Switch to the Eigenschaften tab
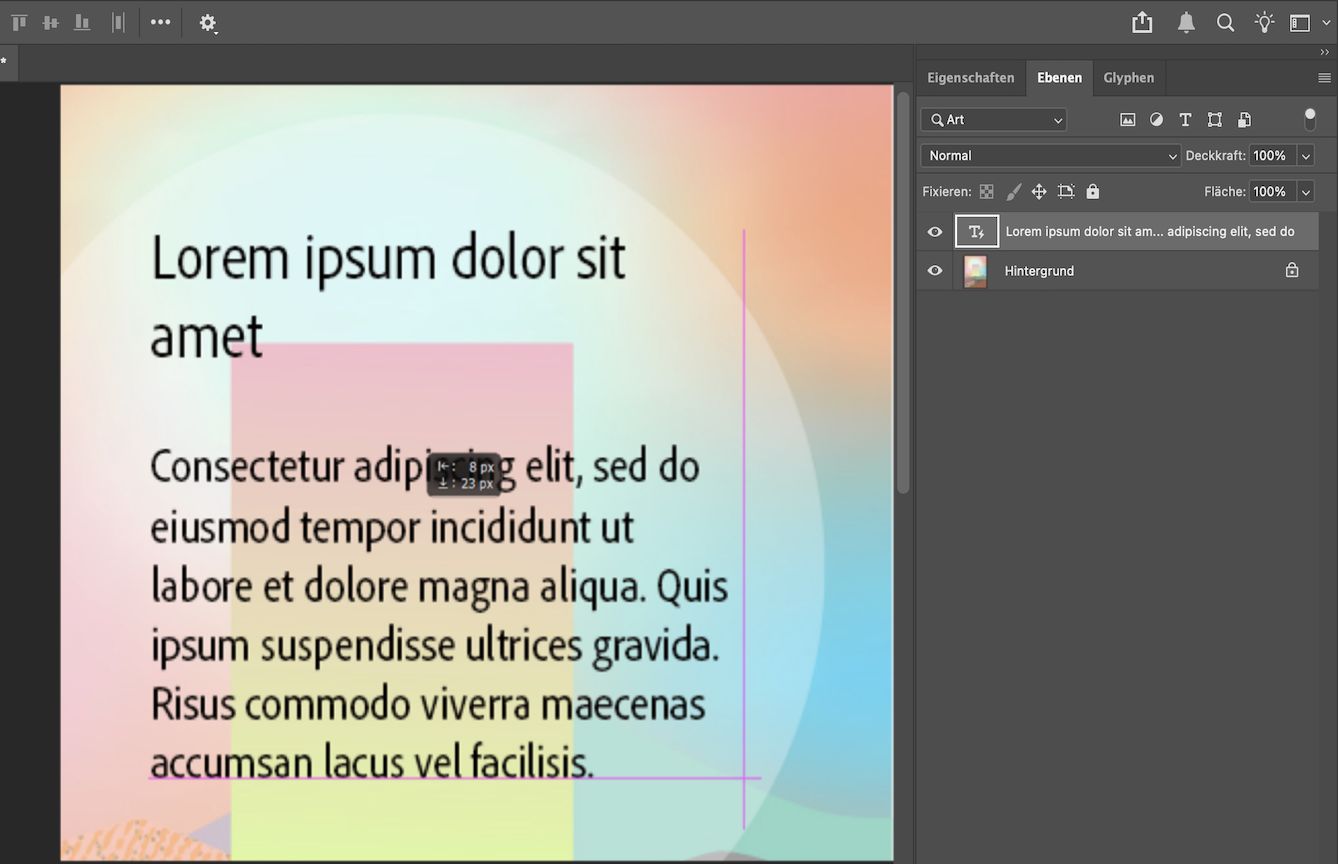1338x864 pixels. [x=970, y=77]
